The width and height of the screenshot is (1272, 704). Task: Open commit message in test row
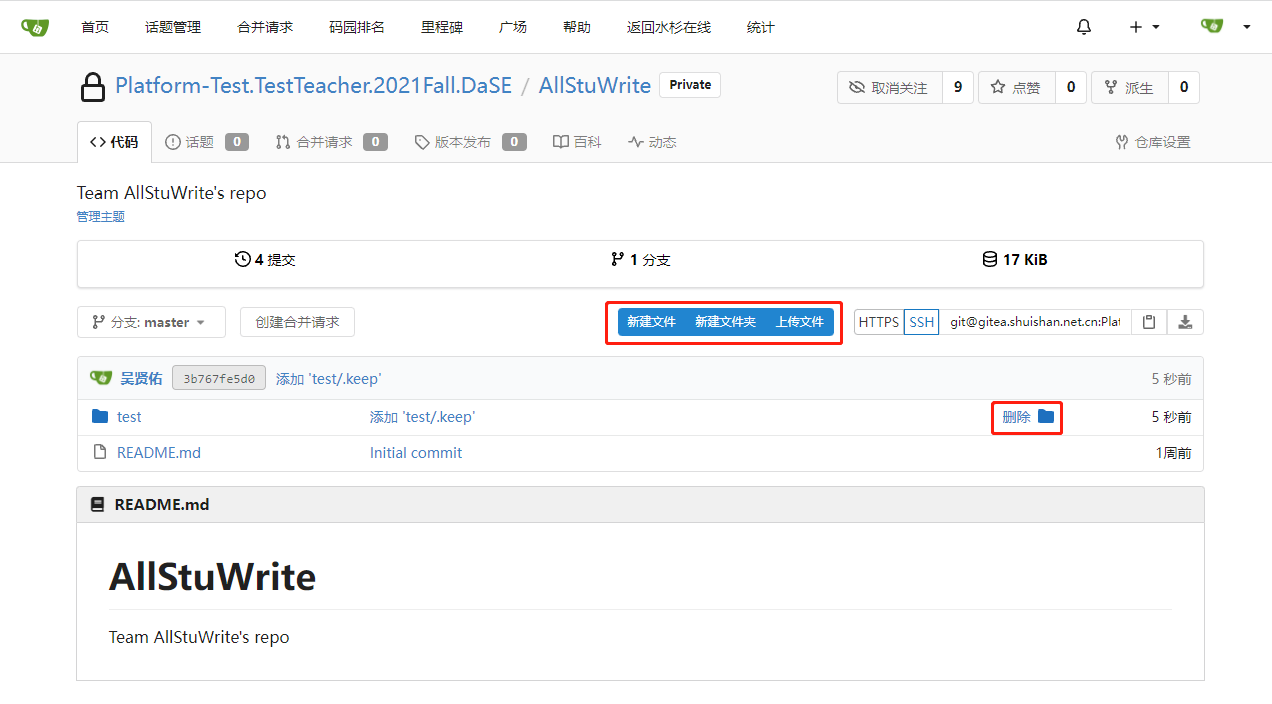click(x=422, y=417)
